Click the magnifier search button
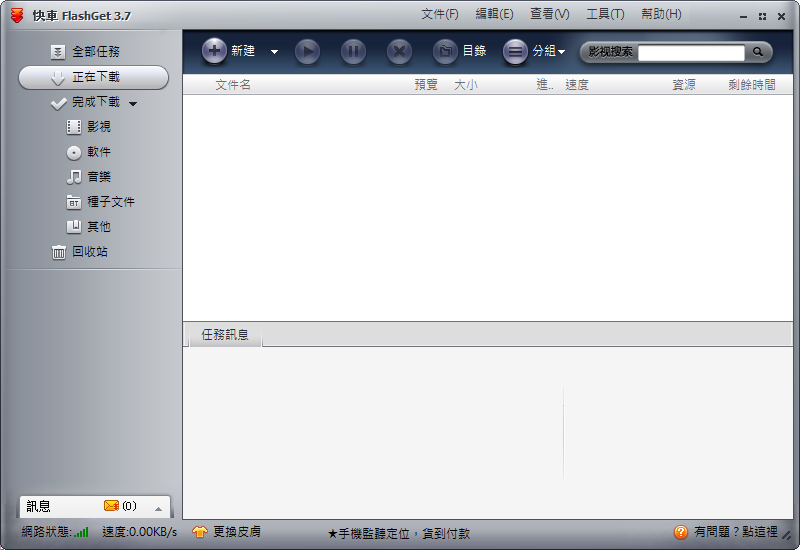Screen dimensions: 800x550 (x=758, y=52)
